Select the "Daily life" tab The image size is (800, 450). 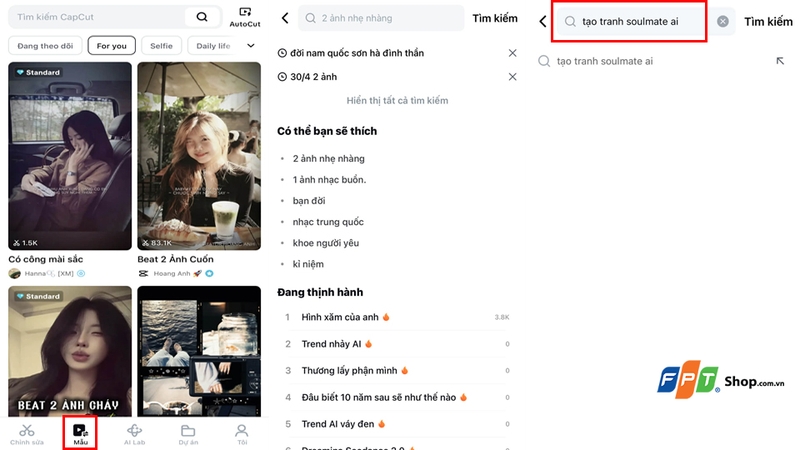coord(213,45)
